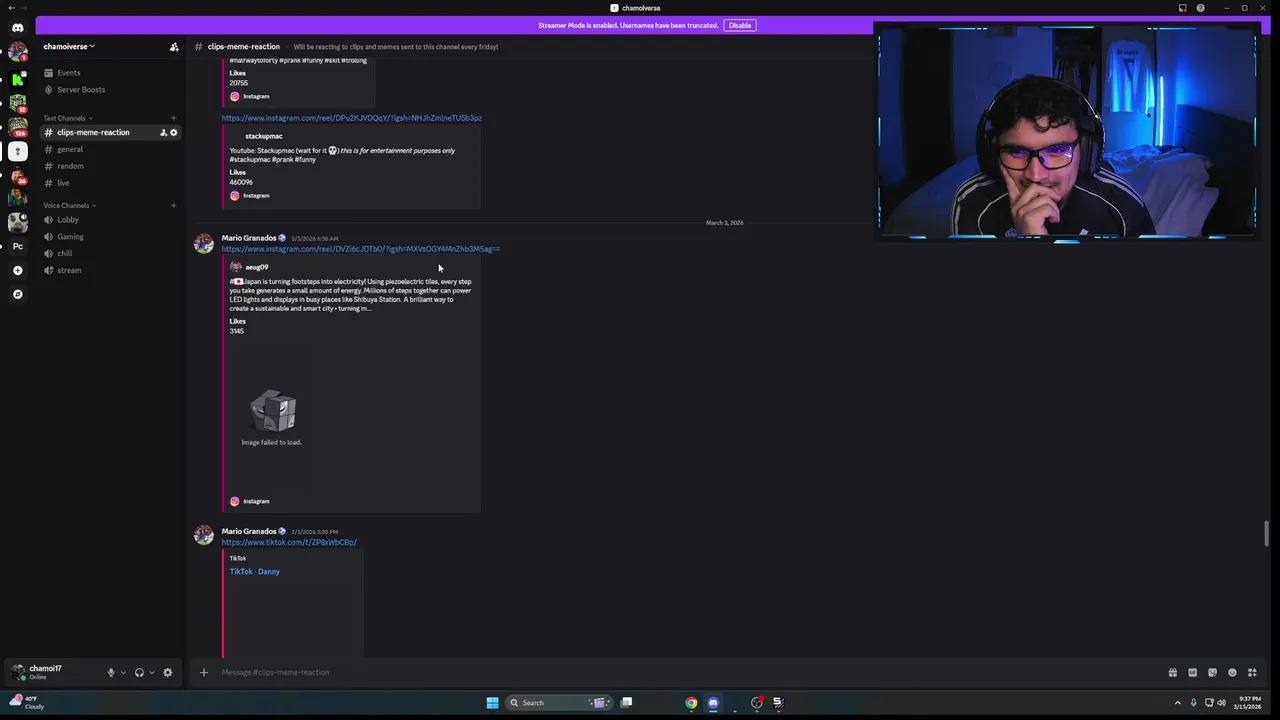Viewport: 1280px width, 720px height.
Task: Select the live text channel
Action: pos(63,183)
